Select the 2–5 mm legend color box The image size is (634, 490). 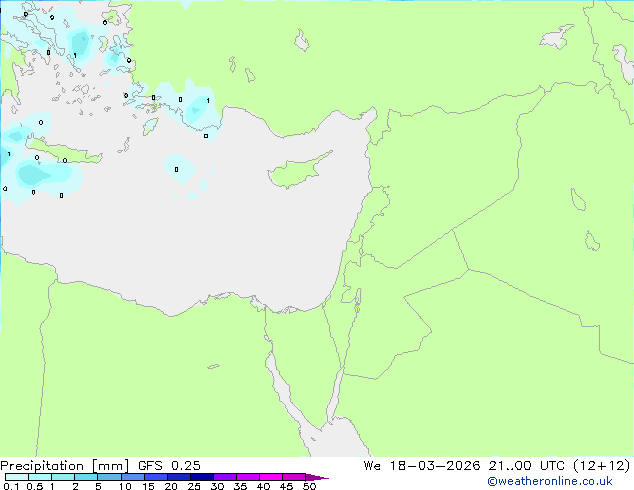point(86,477)
